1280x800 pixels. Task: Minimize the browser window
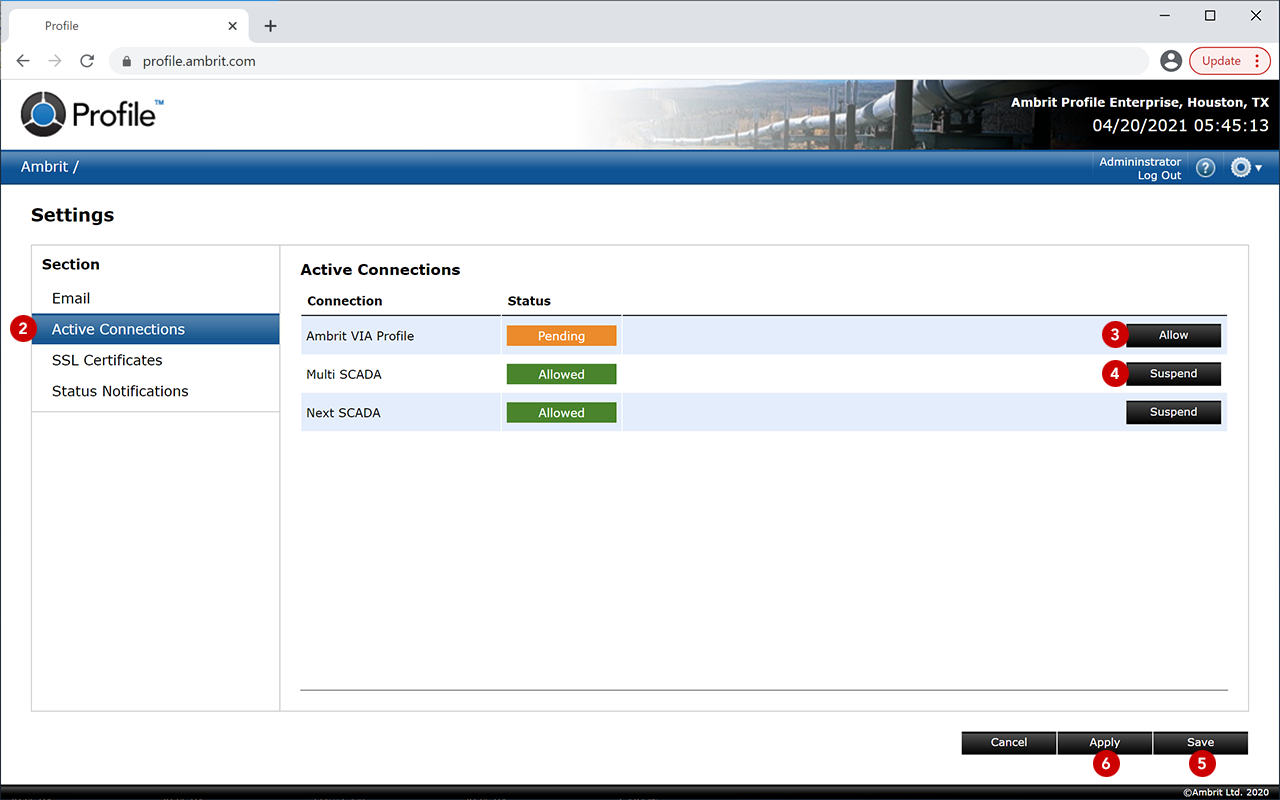[x=1164, y=16]
